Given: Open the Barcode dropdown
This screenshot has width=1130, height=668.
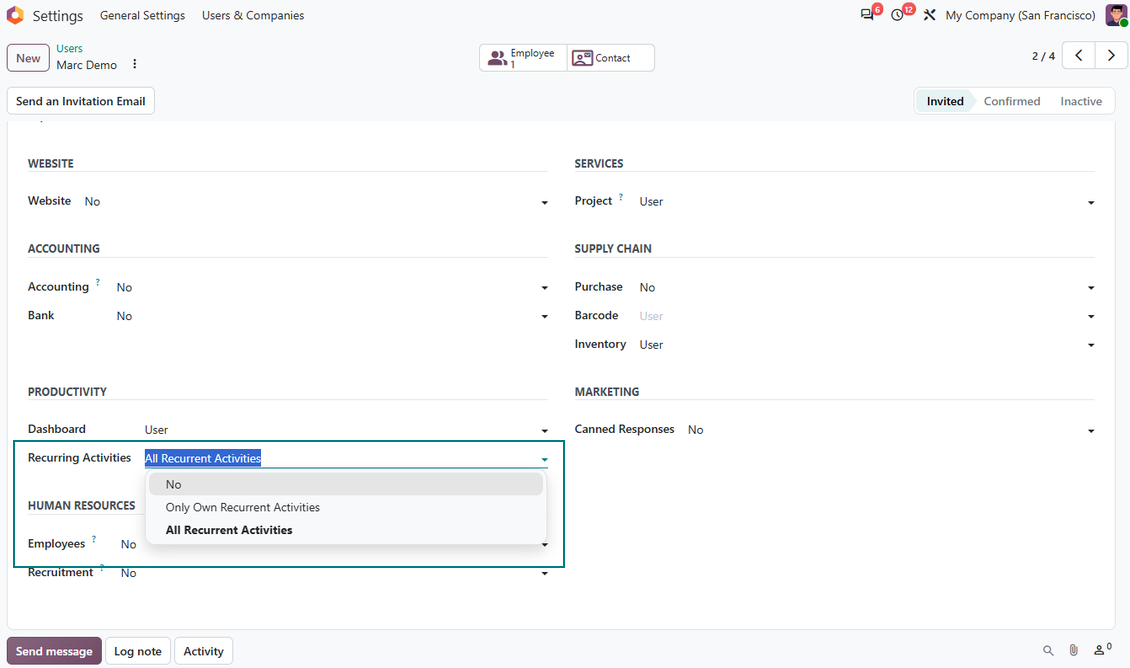Looking at the screenshot, I should click(867, 316).
